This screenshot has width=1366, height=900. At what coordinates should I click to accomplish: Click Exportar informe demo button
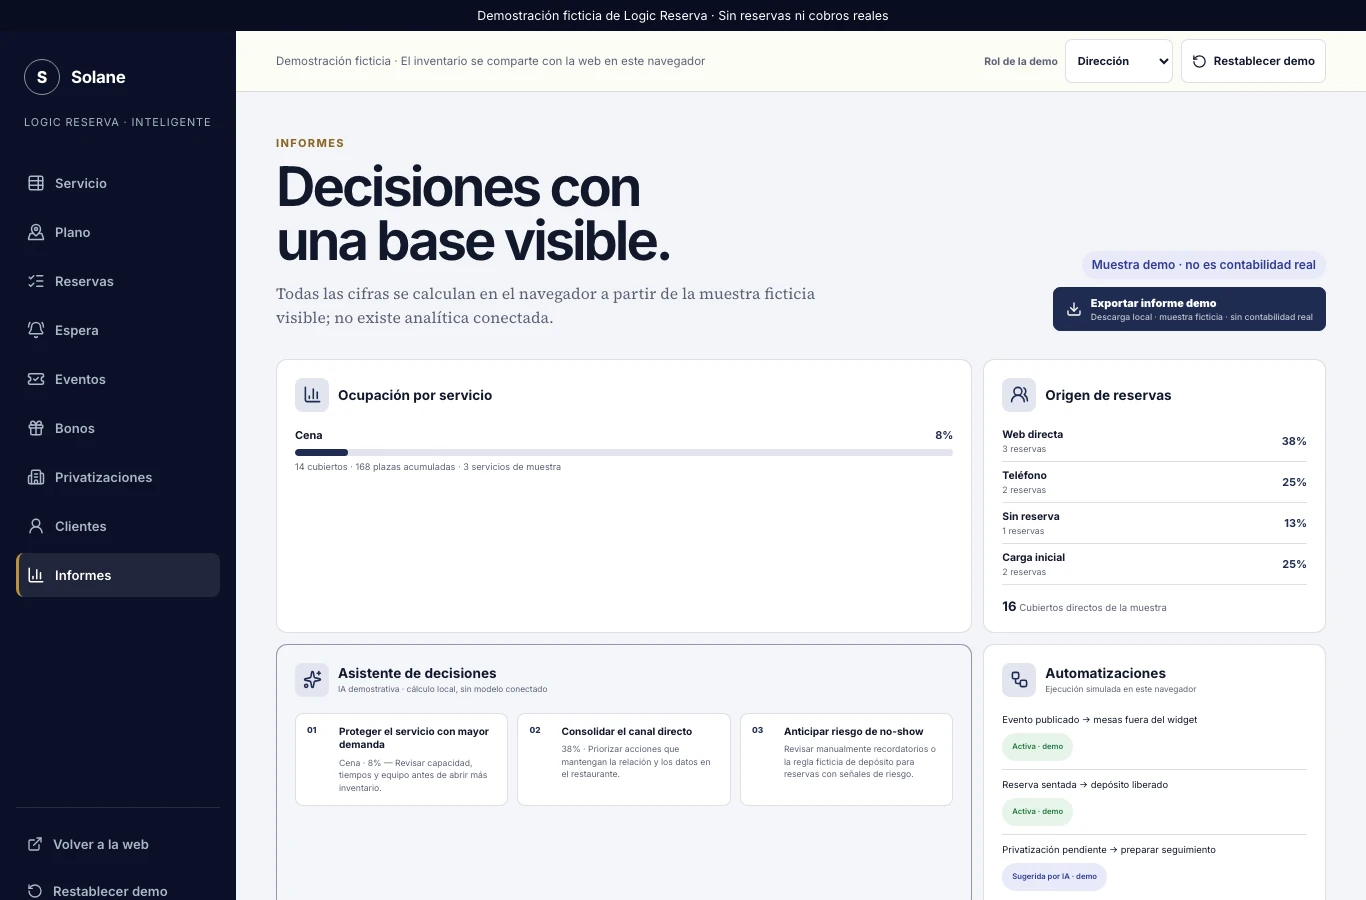pyautogui.click(x=1189, y=309)
